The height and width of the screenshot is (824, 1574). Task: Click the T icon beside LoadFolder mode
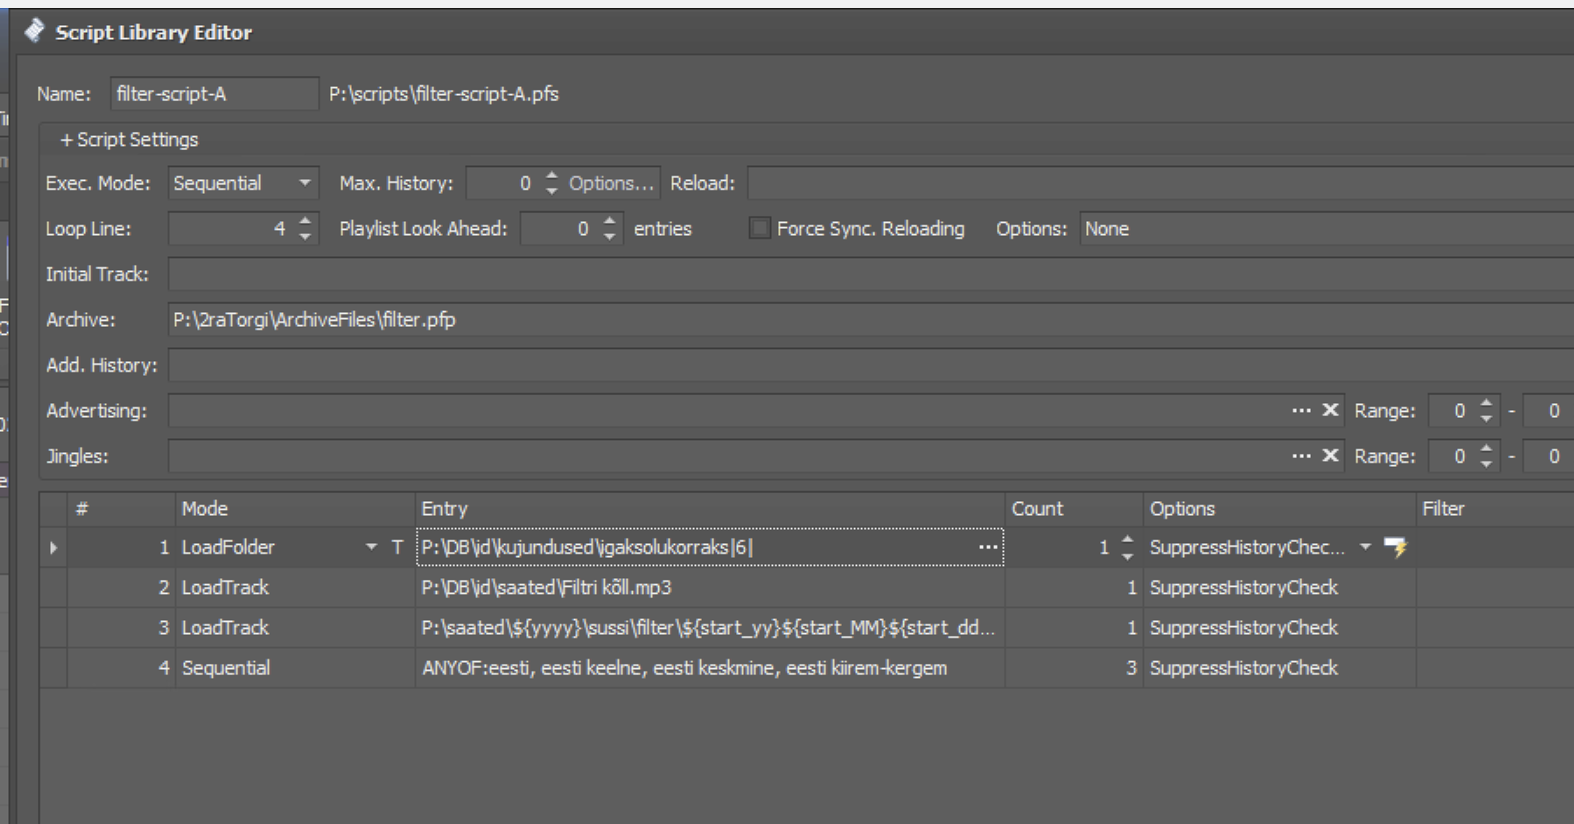[397, 547]
